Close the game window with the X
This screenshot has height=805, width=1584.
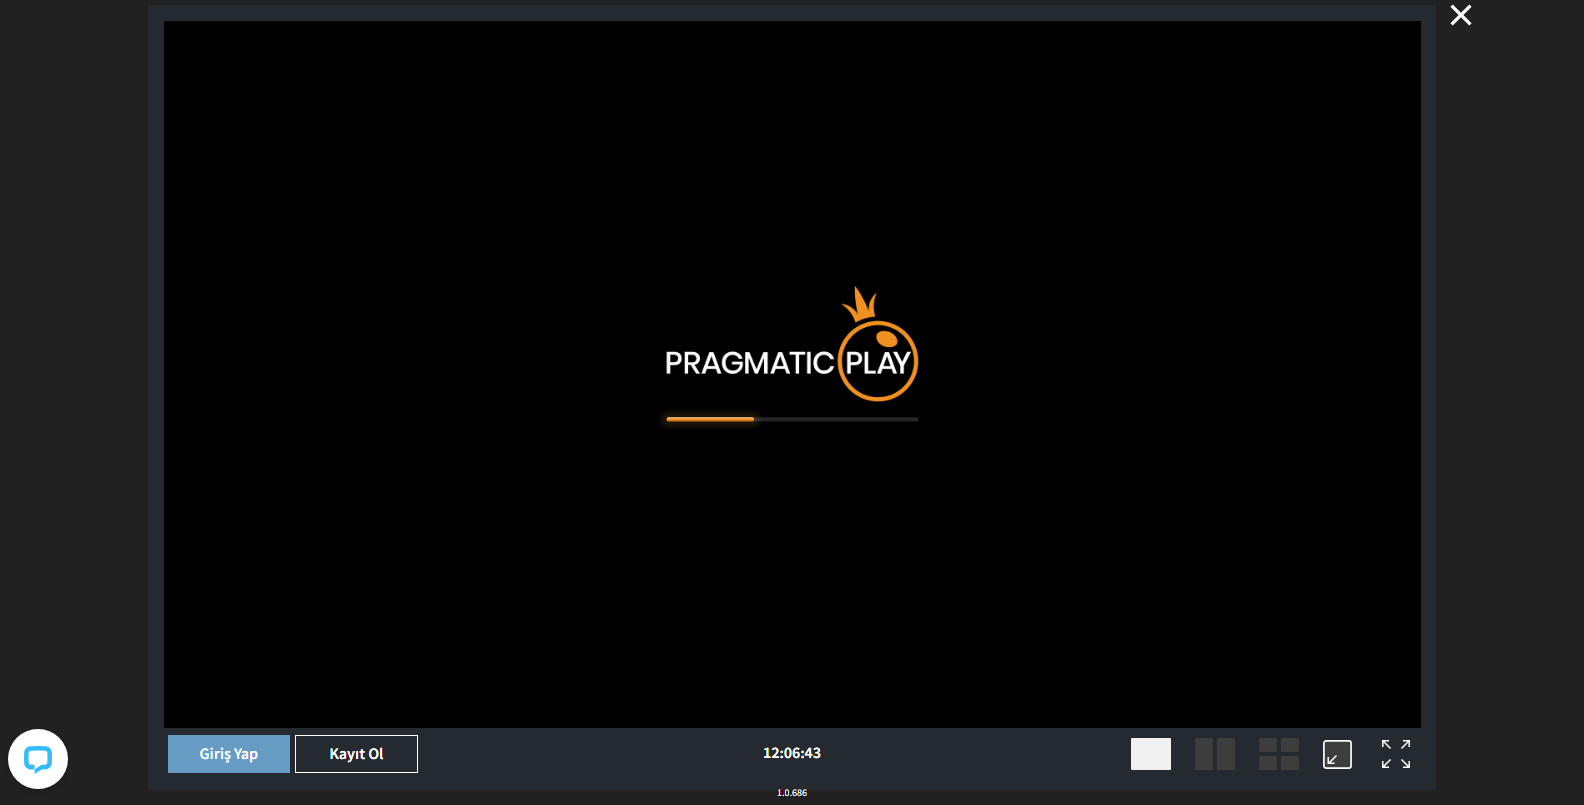(x=1460, y=15)
